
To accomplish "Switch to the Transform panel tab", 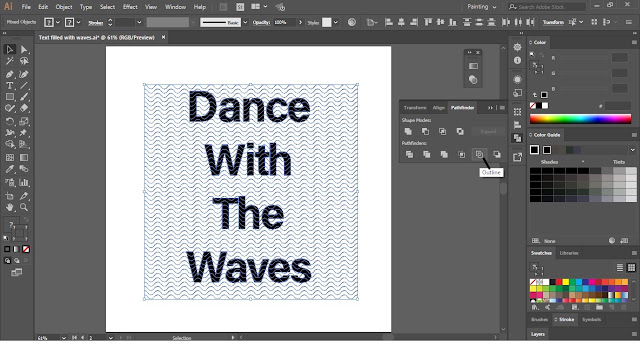I will (x=415, y=108).
